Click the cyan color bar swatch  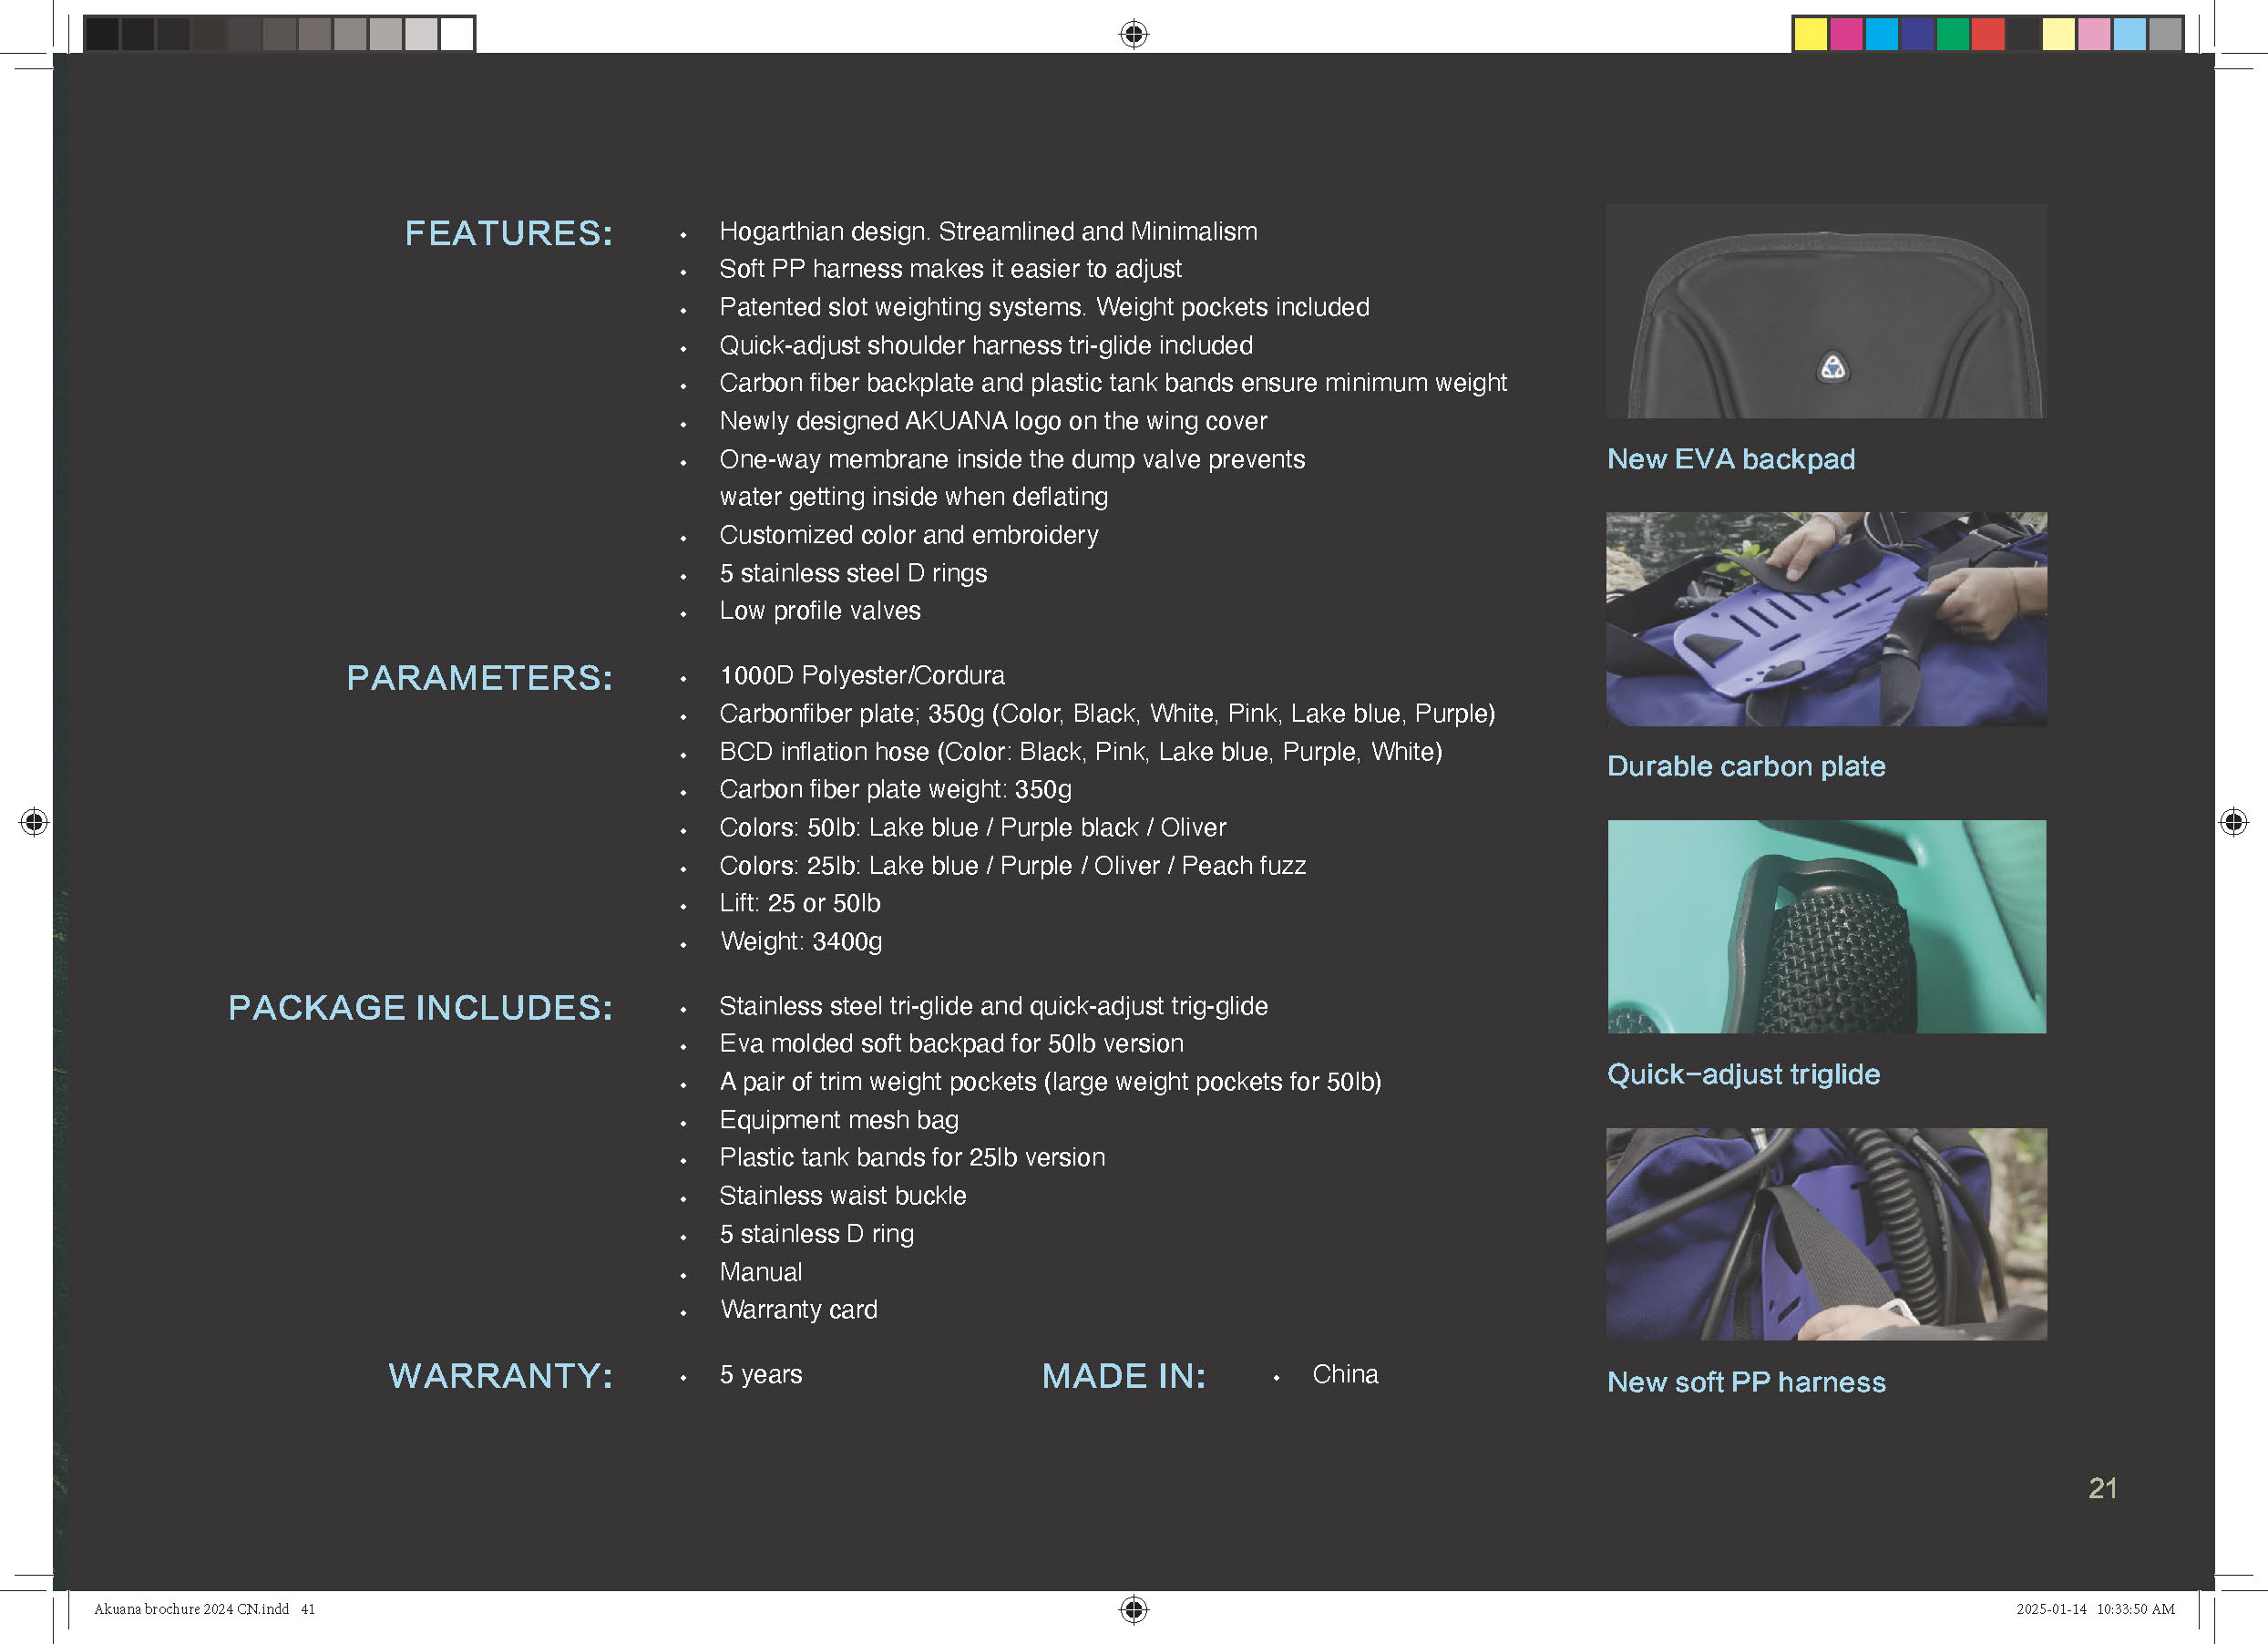tap(1881, 34)
